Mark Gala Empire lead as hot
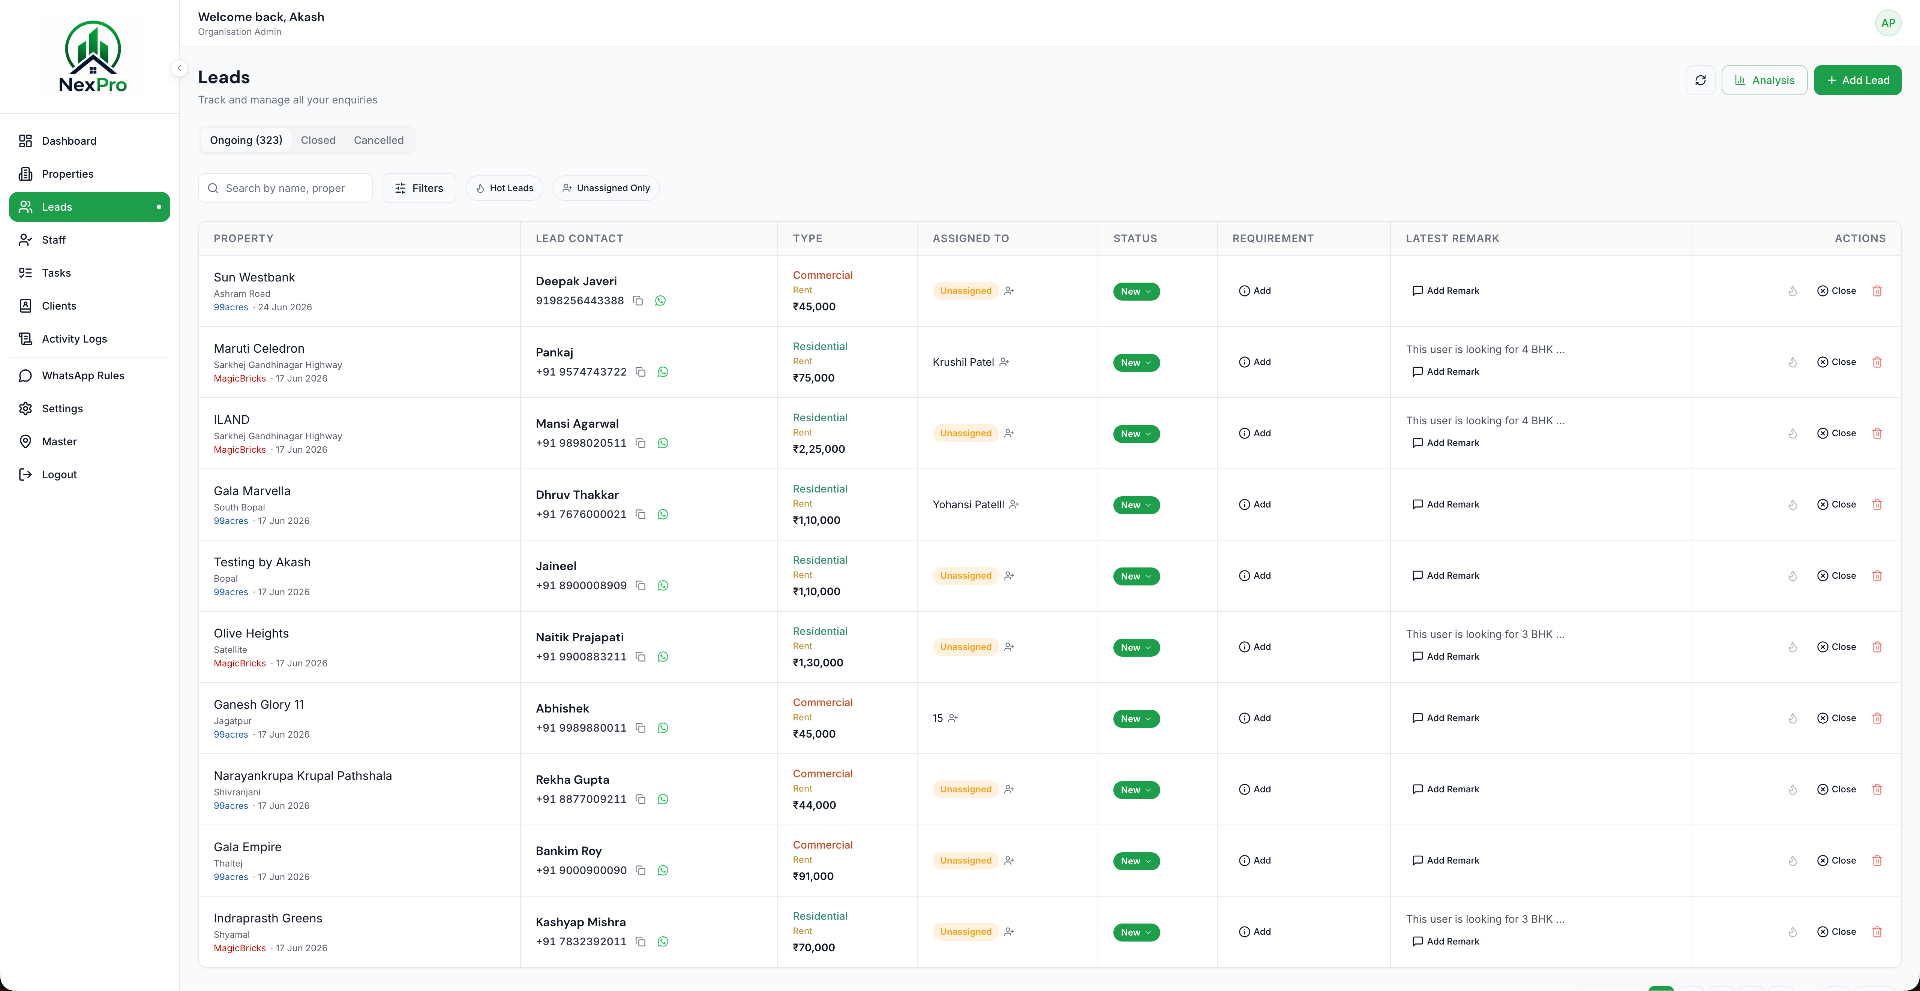Viewport: 1920px width, 991px height. tap(1793, 861)
